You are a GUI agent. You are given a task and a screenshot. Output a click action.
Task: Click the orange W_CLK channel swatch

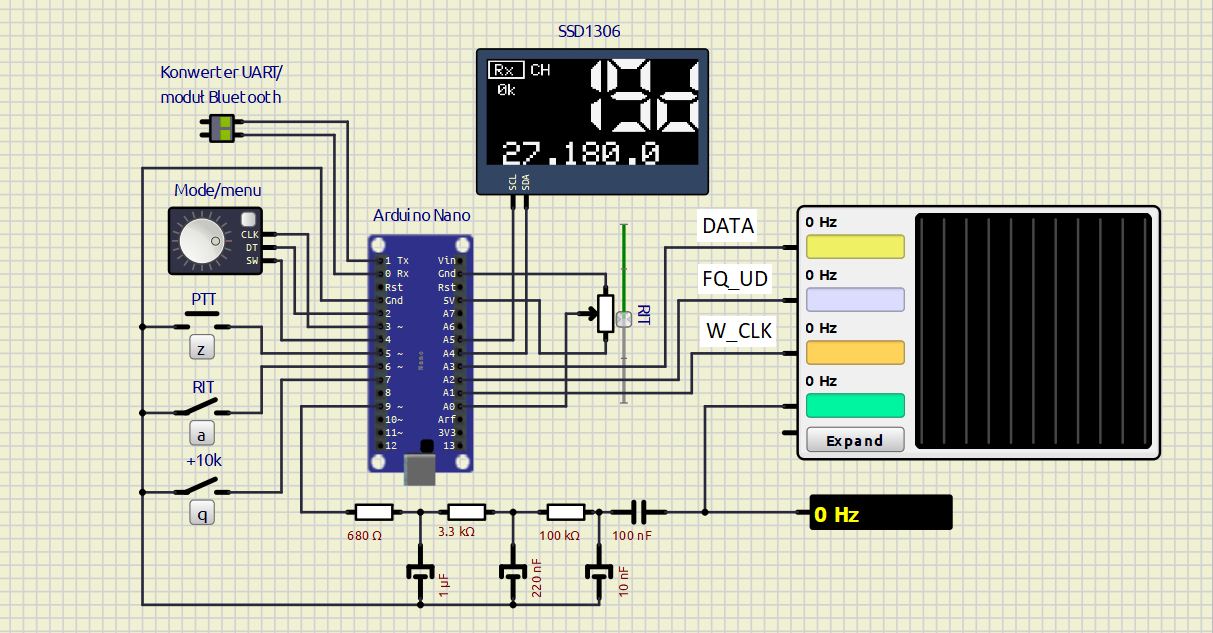tap(855, 352)
